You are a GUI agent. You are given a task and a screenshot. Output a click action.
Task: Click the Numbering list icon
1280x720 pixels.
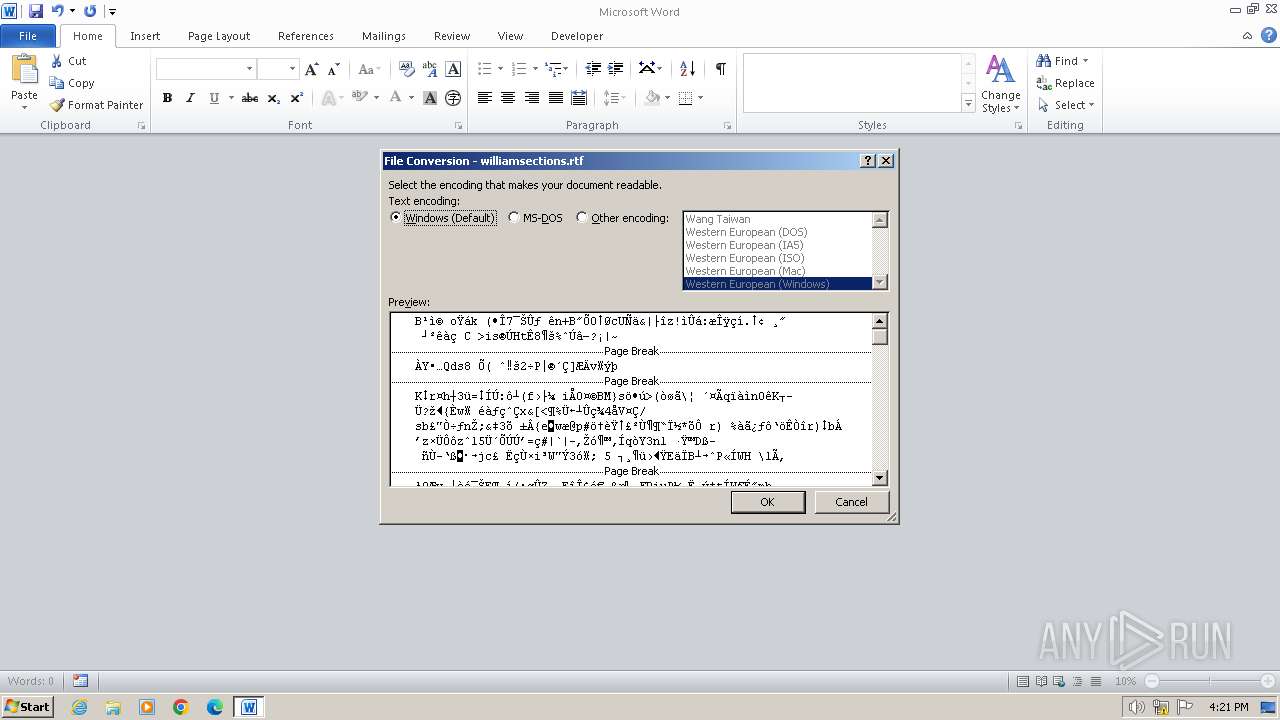click(x=519, y=69)
